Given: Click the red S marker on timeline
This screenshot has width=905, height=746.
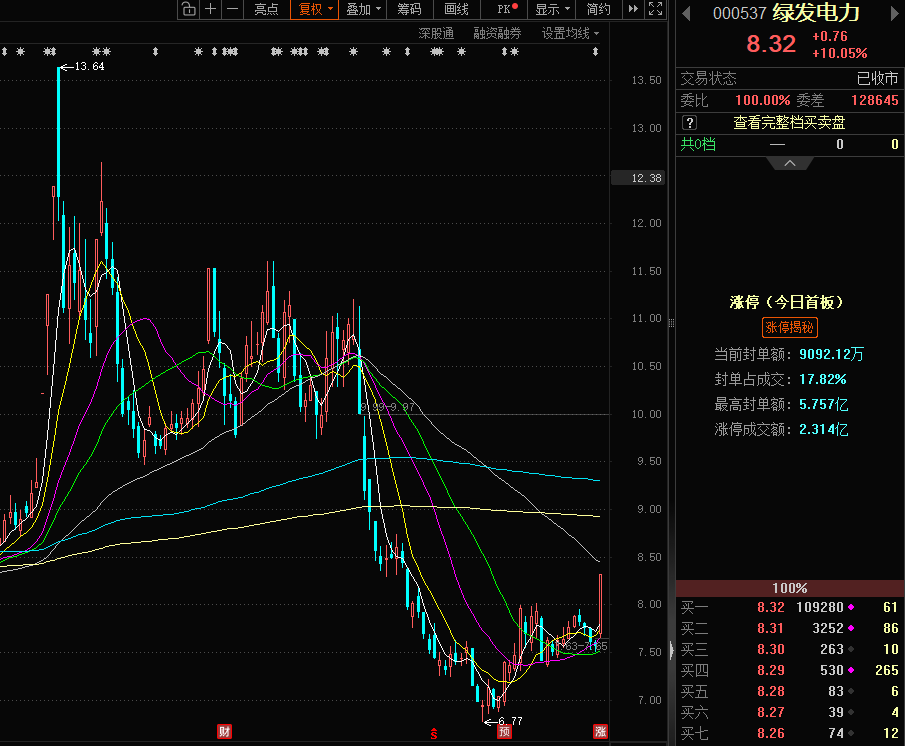Looking at the screenshot, I should coord(433,734).
